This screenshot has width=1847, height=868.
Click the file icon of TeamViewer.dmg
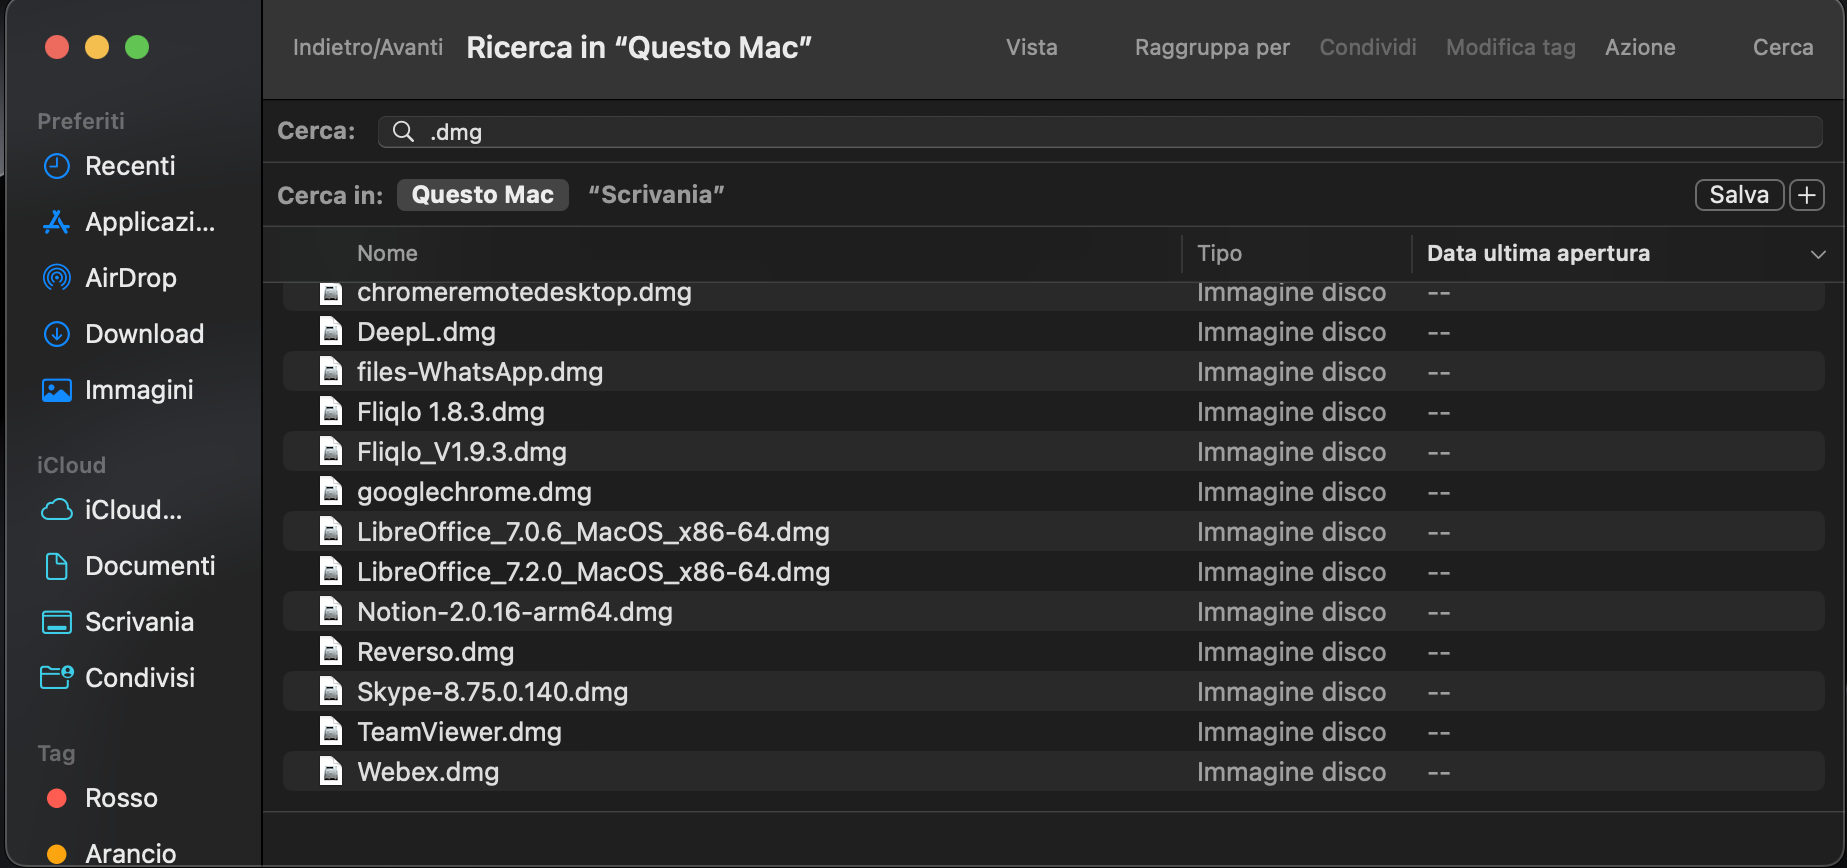(330, 732)
